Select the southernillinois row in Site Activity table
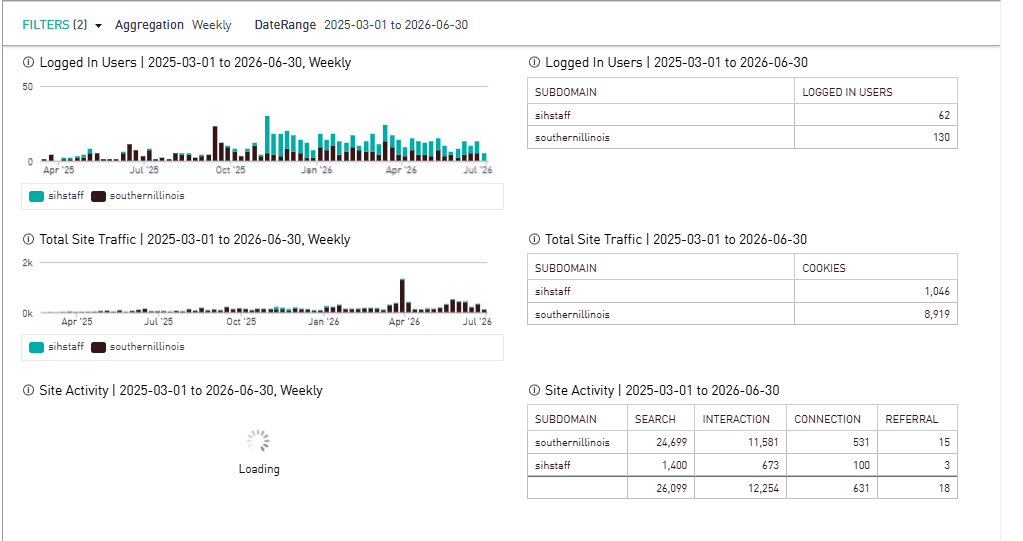The width and height of the screenshot is (1023, 541). point(742,442)
